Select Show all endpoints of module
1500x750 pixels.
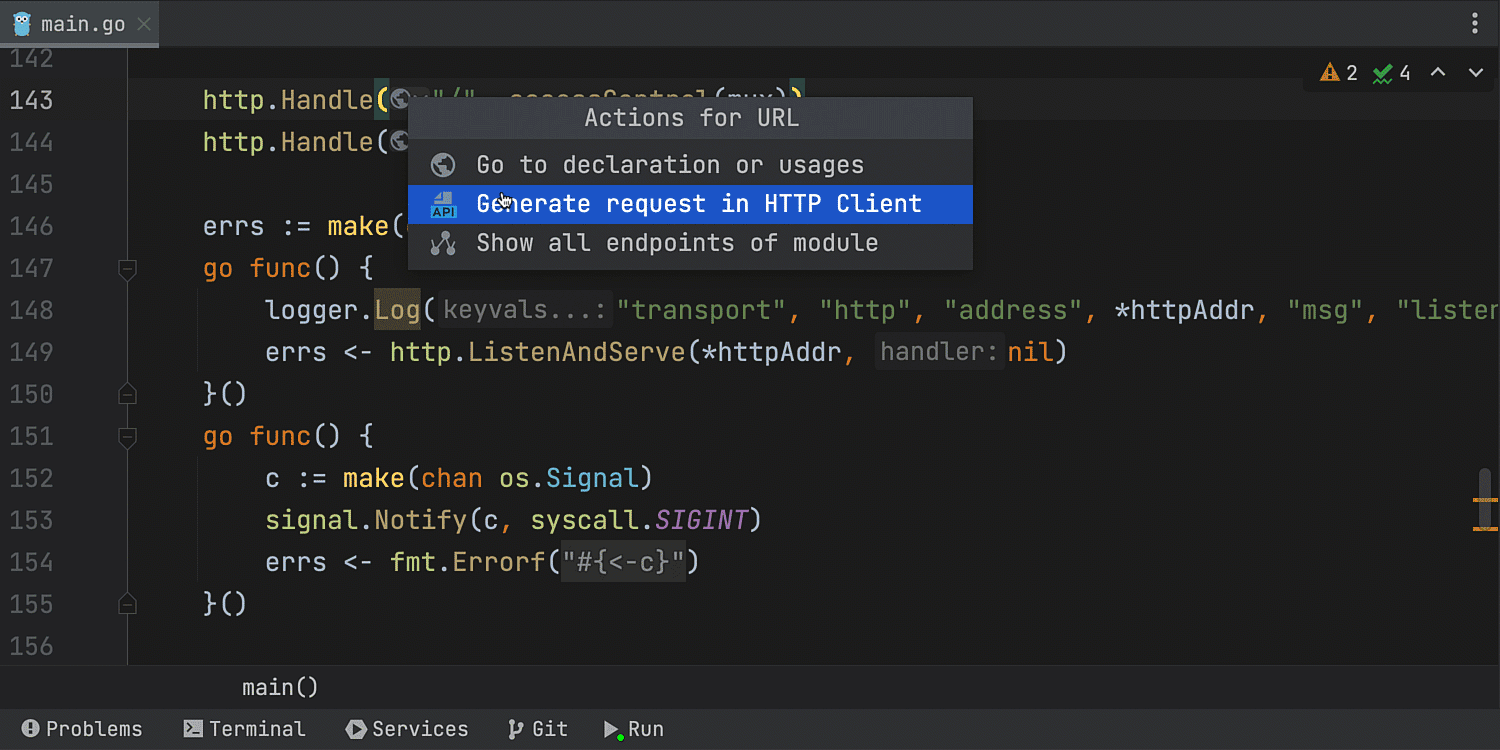pos(677,243)
